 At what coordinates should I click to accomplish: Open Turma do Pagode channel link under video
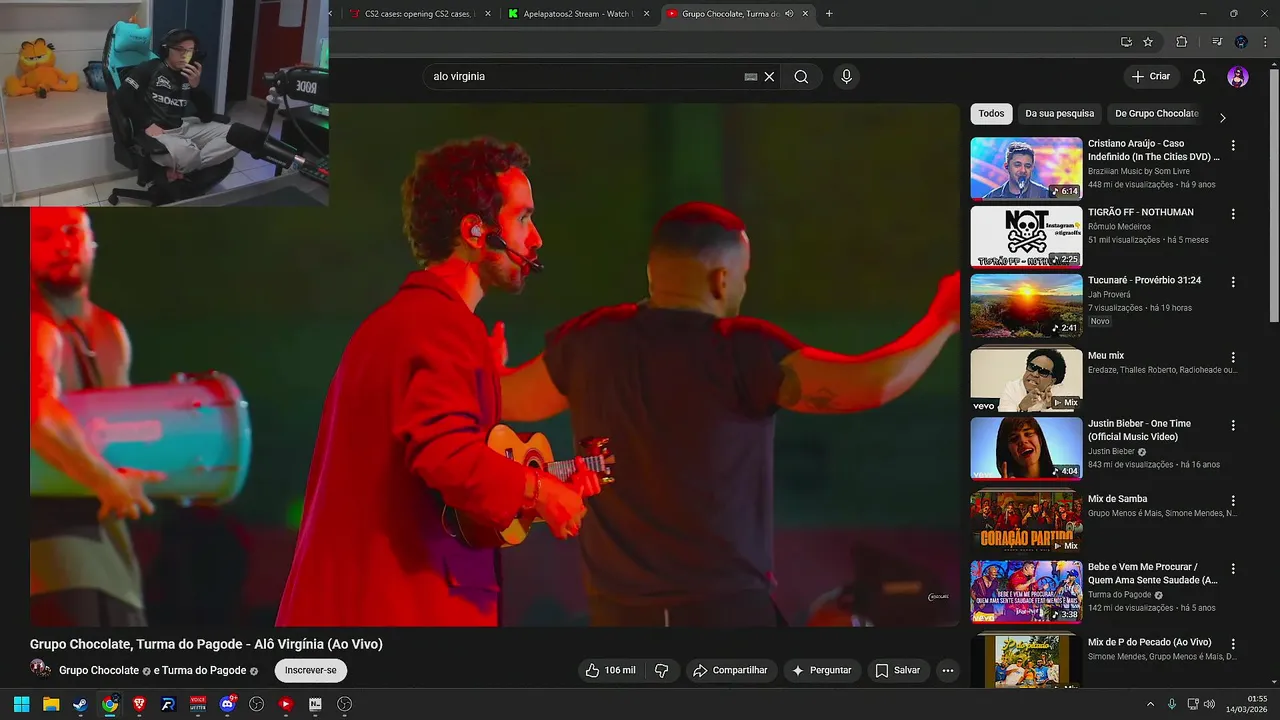click(203, 670)
